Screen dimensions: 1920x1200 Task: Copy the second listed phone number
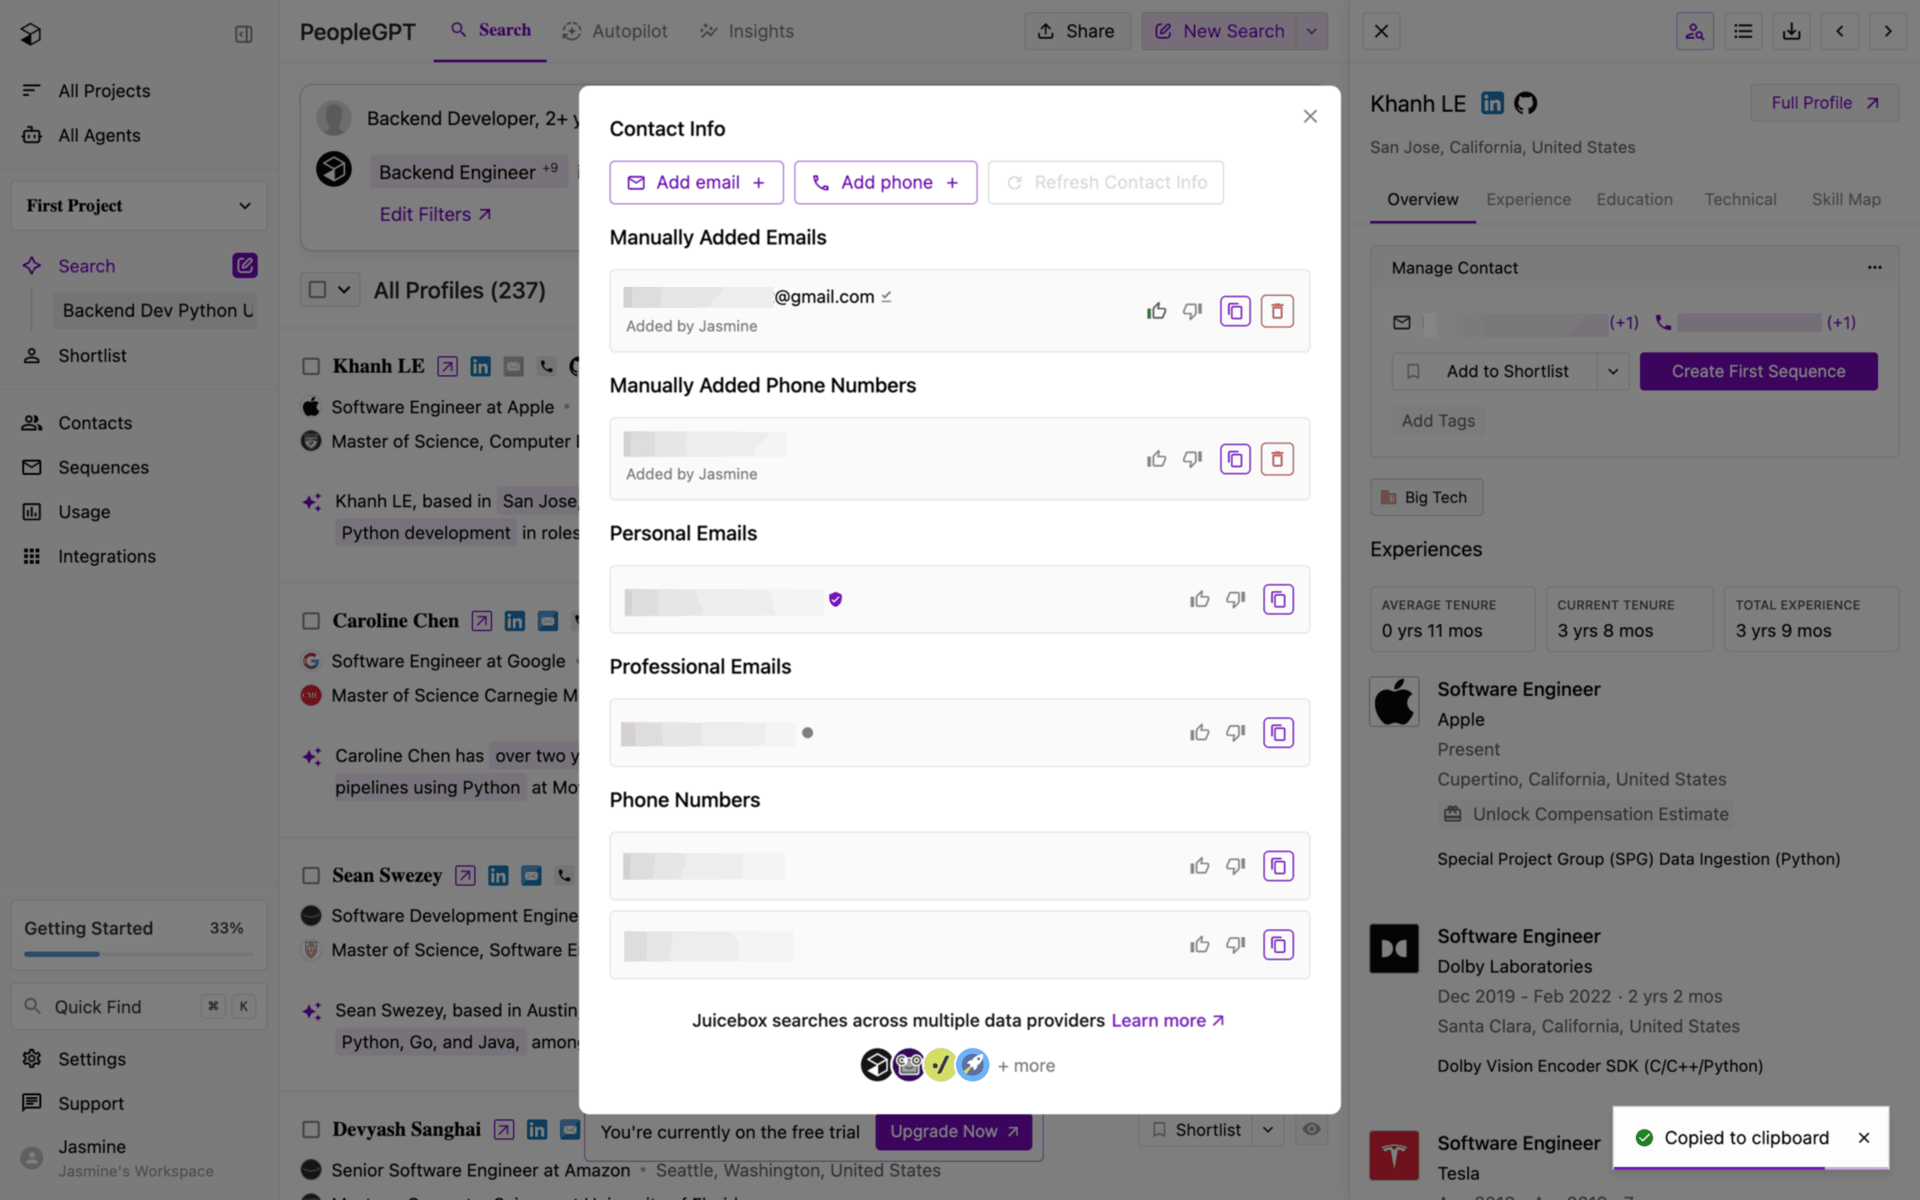pyautogui.click(x=1278, y=945)
